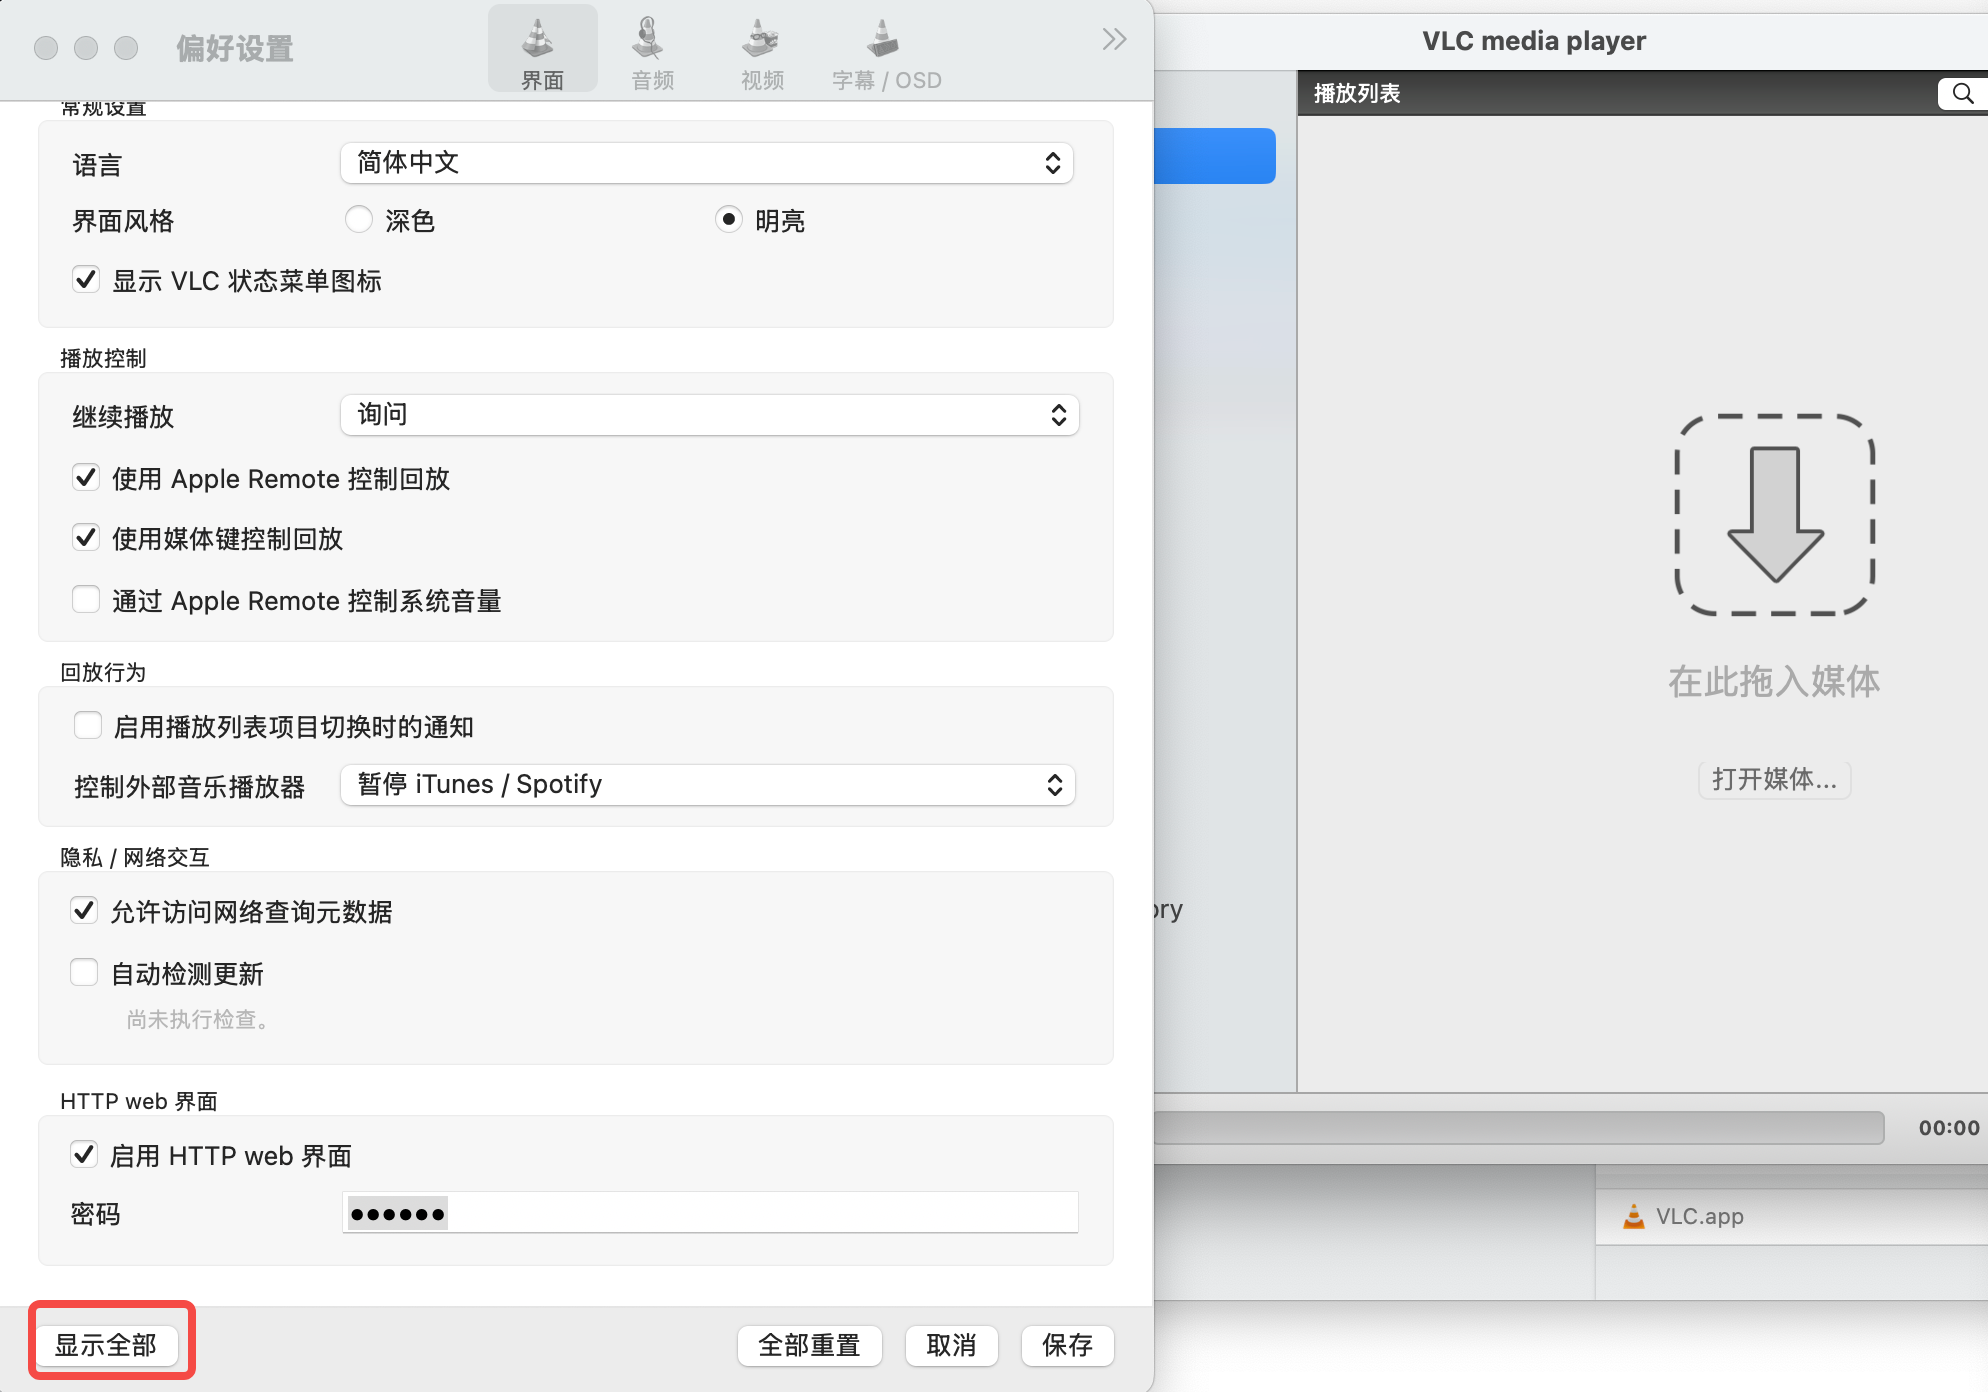
Task: Open the 控制外部音乐播放器 dropdown
Action: click(706, 785)
